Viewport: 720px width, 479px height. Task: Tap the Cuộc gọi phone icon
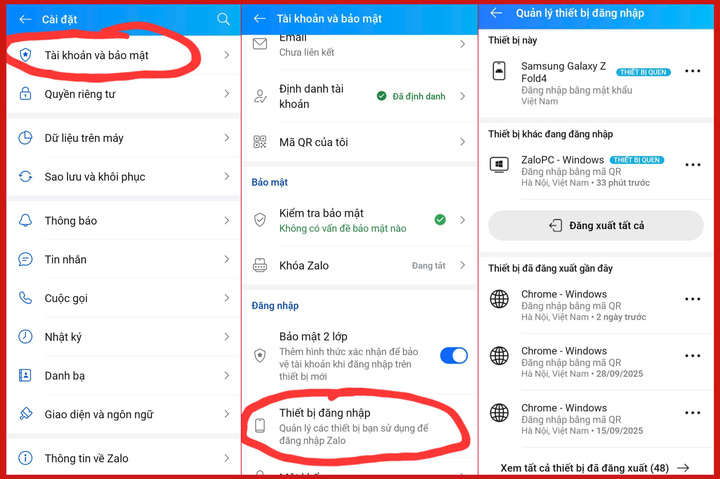25,298
